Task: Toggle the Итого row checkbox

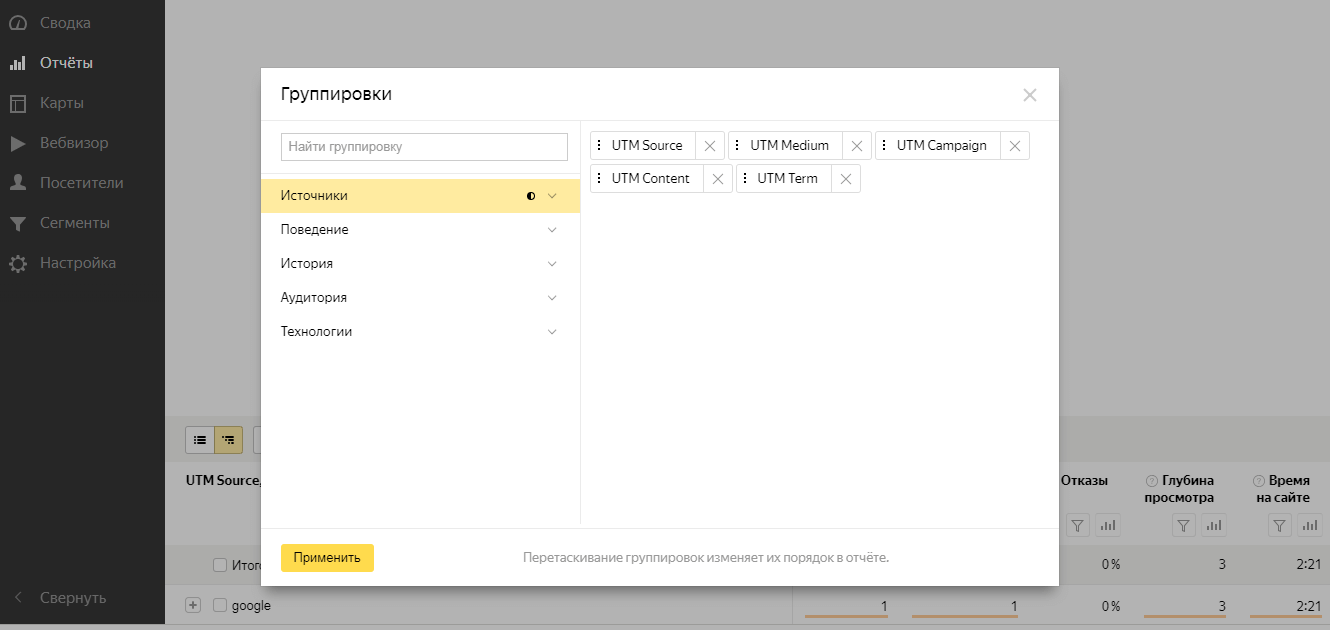Action: tap(220, 565)
